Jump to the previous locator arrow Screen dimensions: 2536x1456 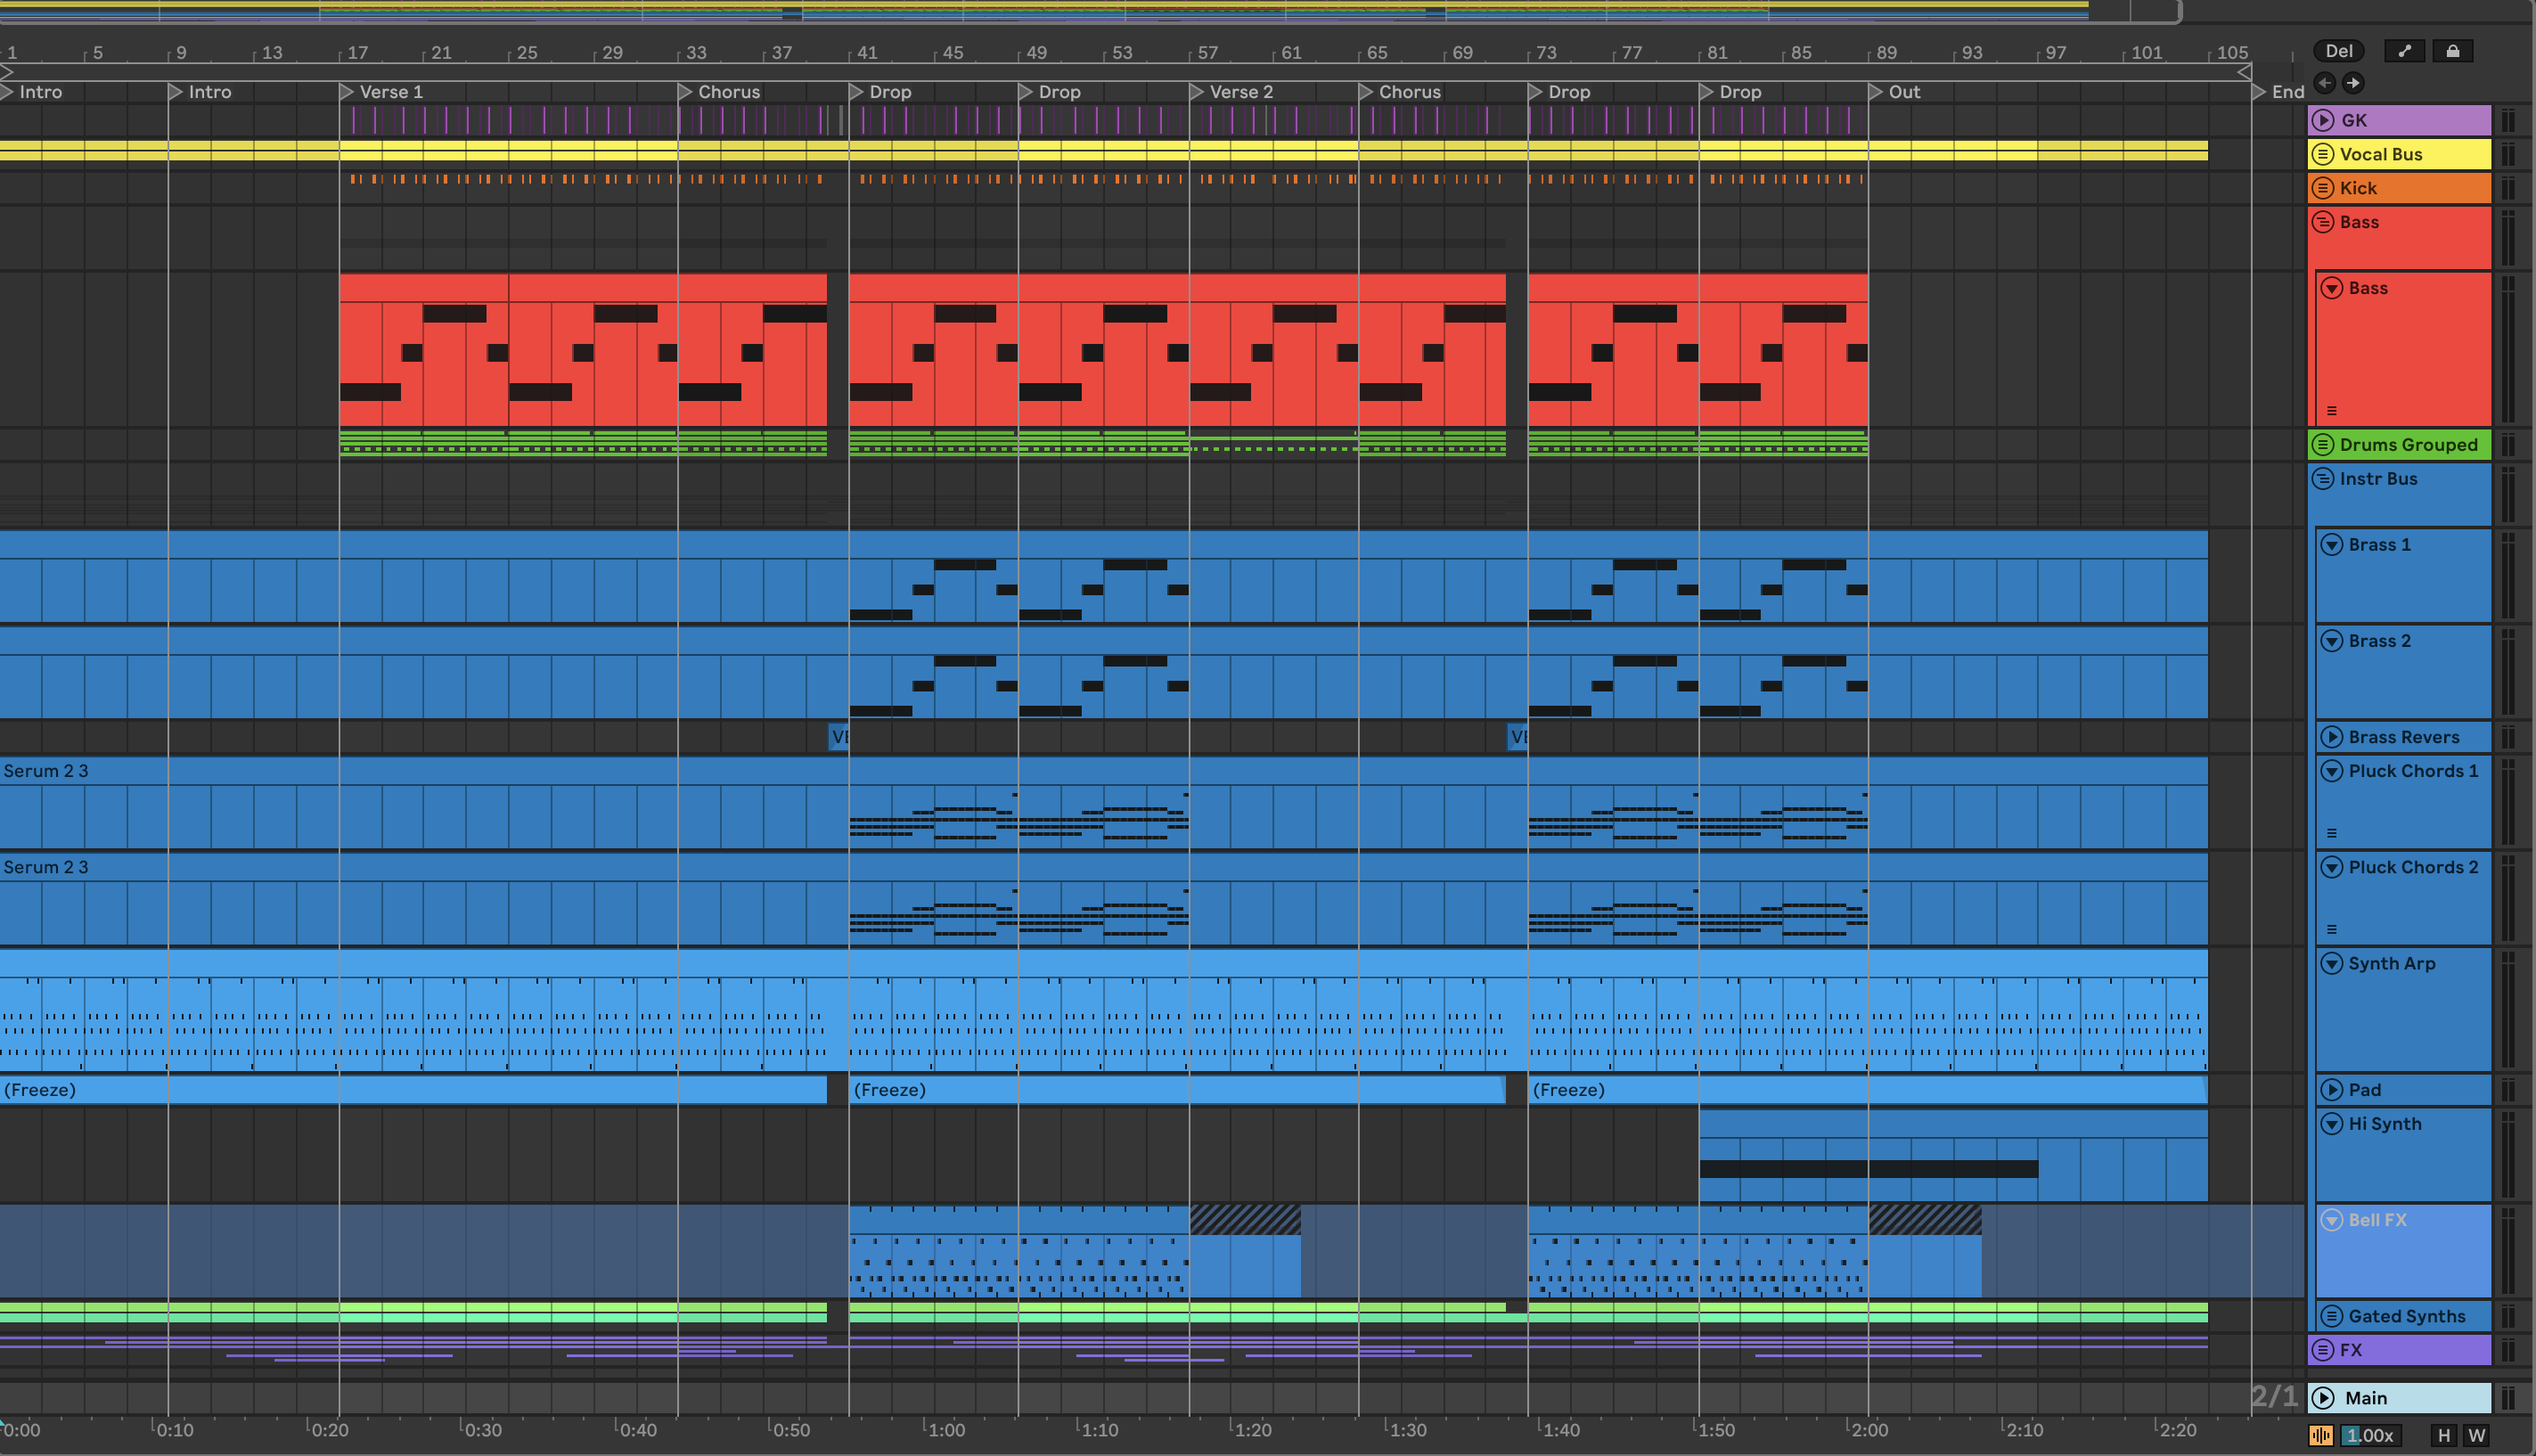(2325, 83)
